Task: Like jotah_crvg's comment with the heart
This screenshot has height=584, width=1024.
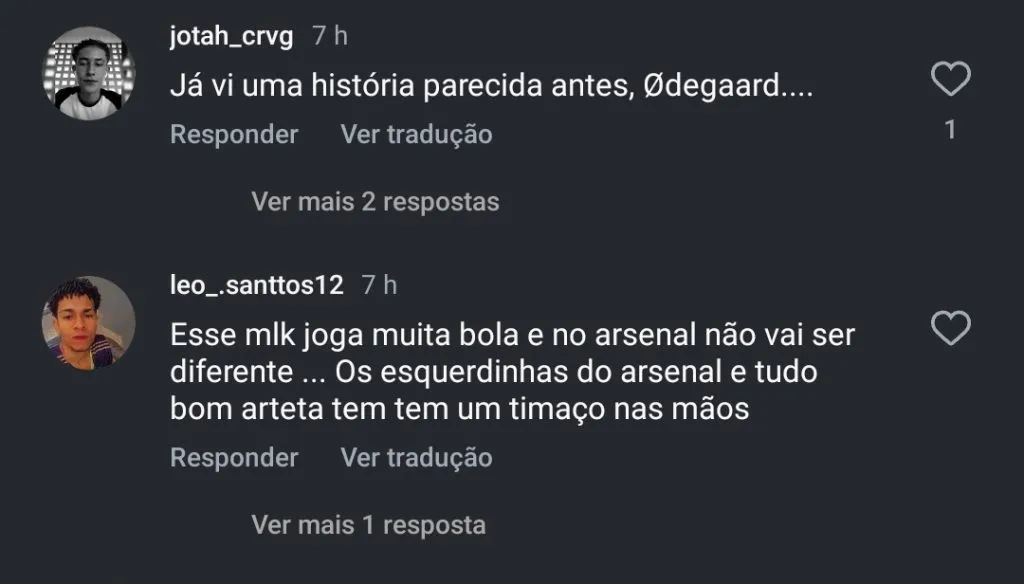Action: 950,79
